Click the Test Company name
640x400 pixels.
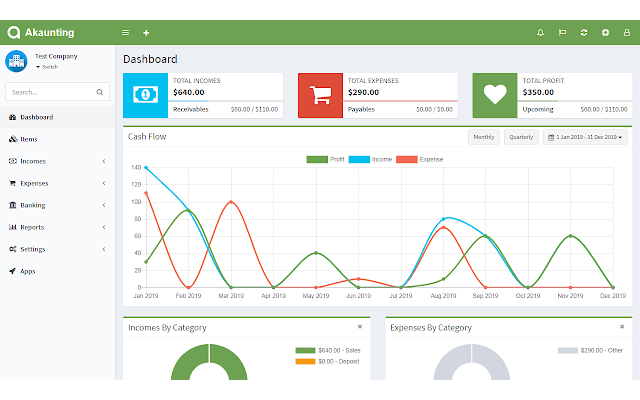tap(56, 56)
